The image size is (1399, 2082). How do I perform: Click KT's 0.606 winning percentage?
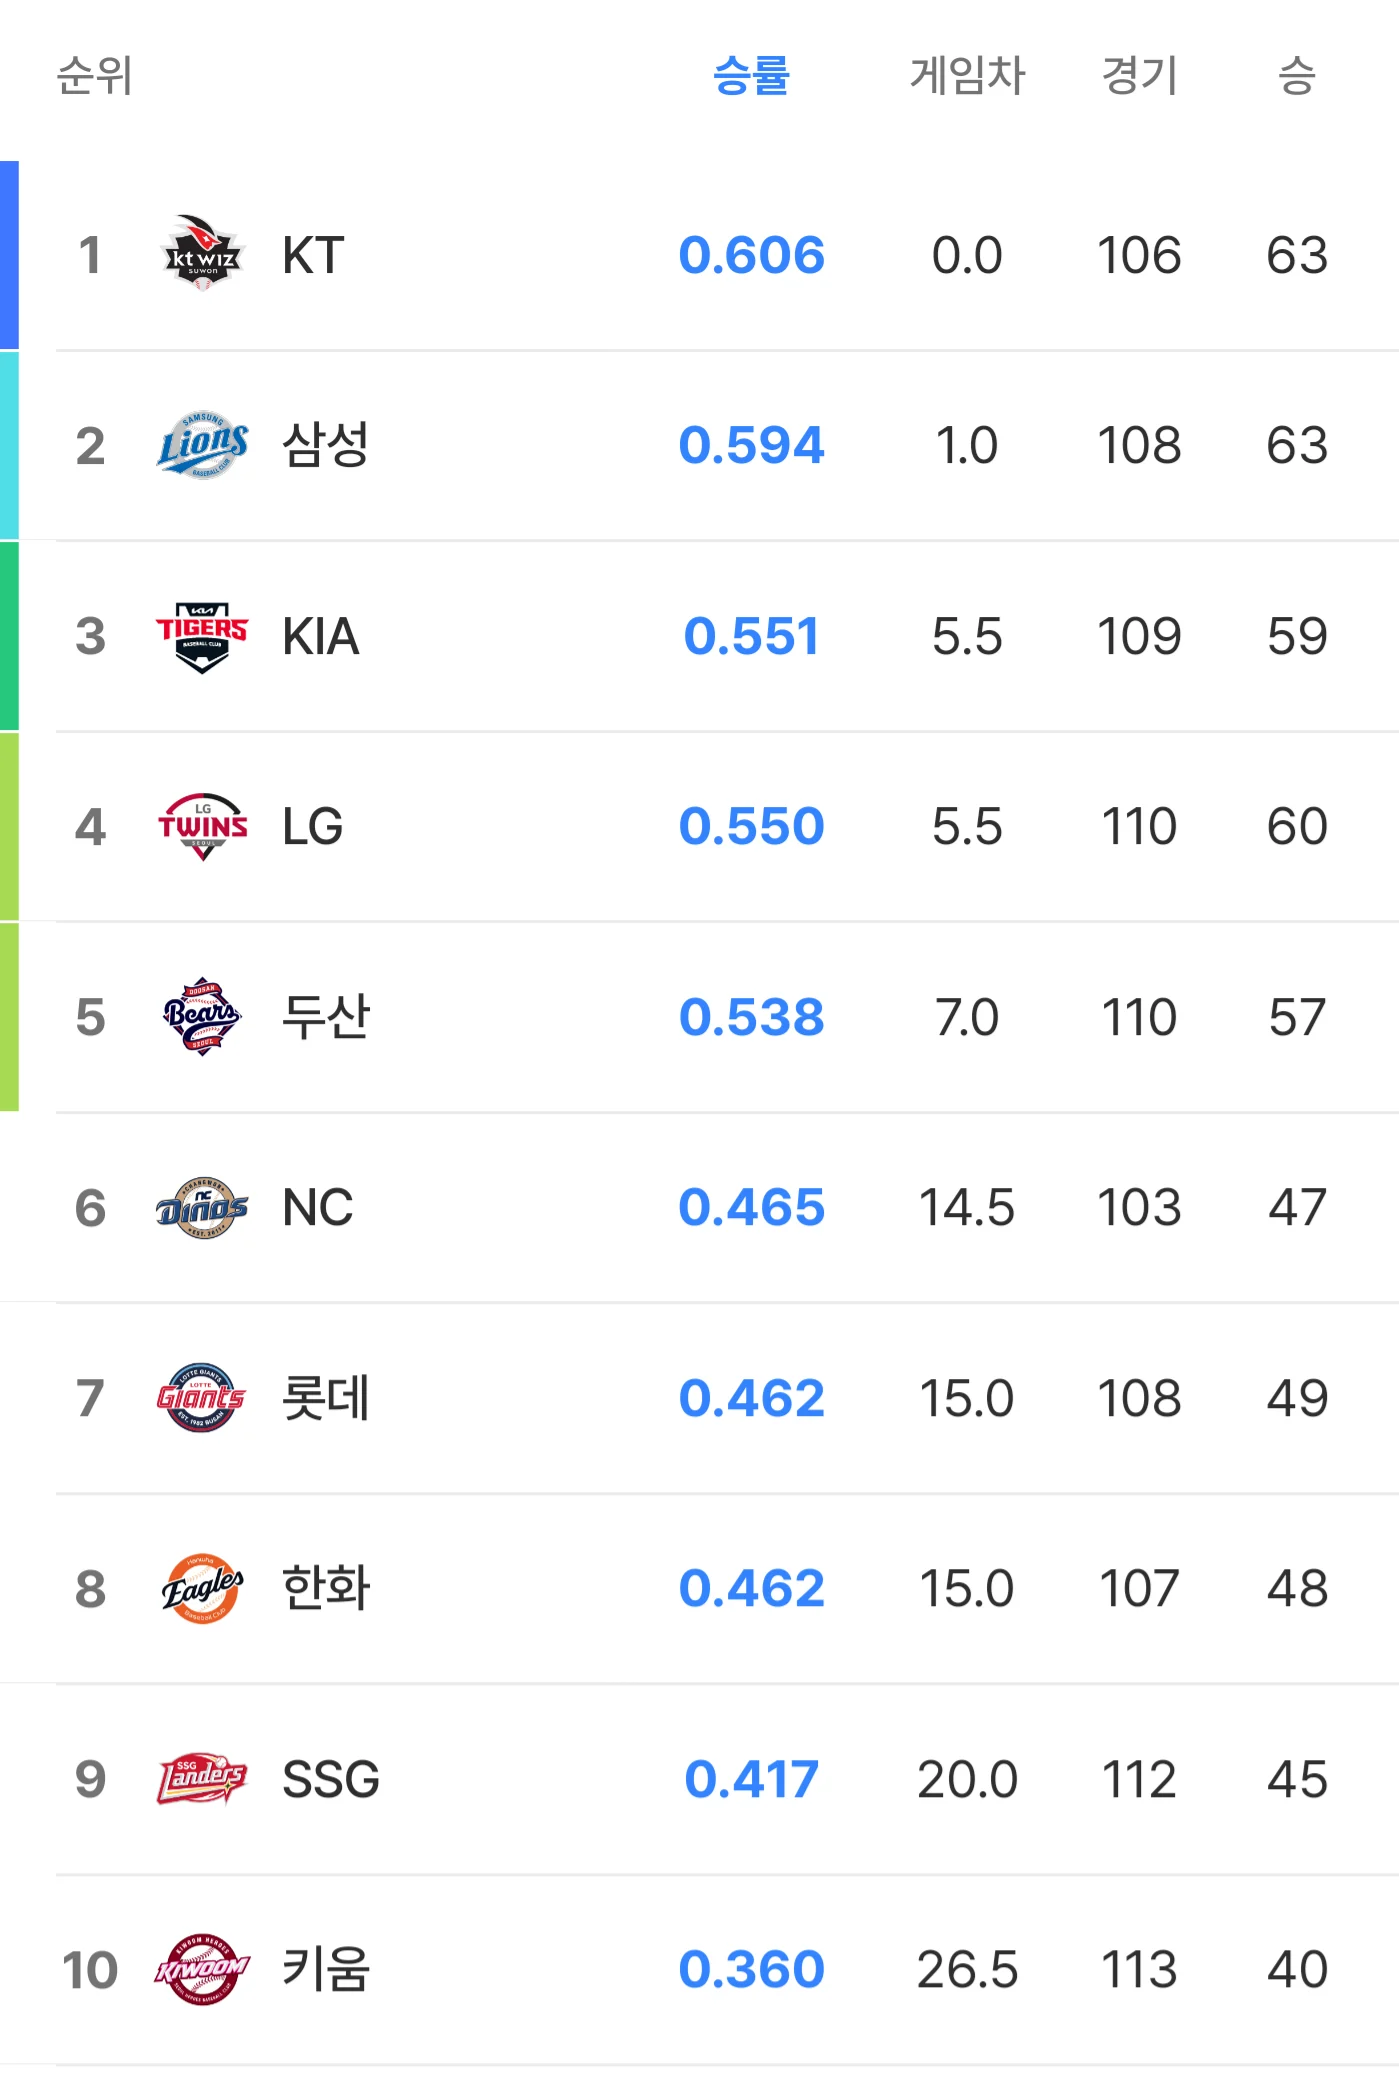click(x=751, y=255)
